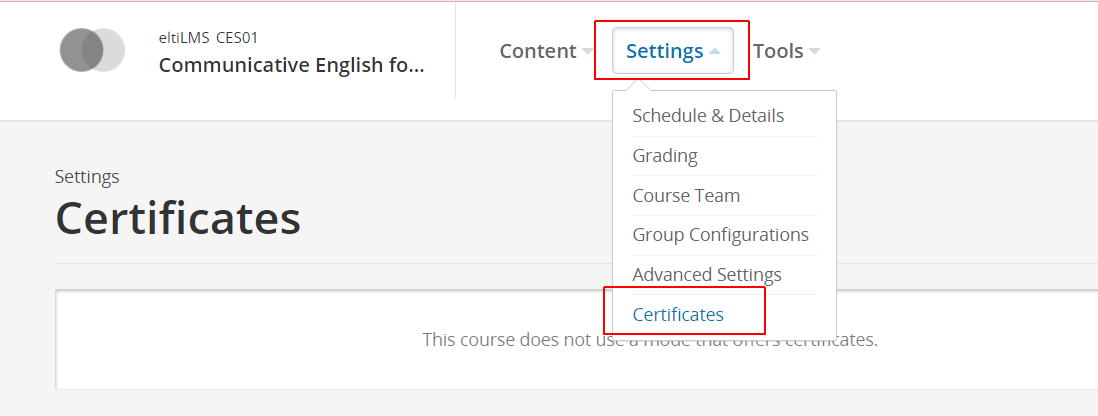Click the down arrow beside Tools
This screenshot has height=416, width=1098.
(x=814, y=51)
